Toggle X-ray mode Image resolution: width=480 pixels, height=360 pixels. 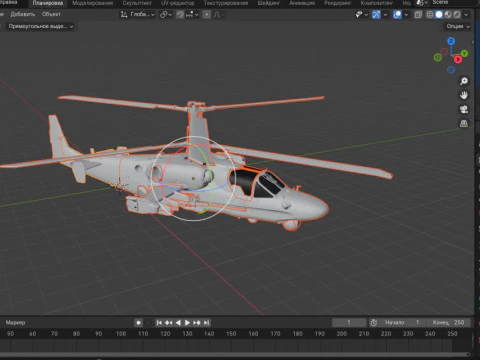418,14
